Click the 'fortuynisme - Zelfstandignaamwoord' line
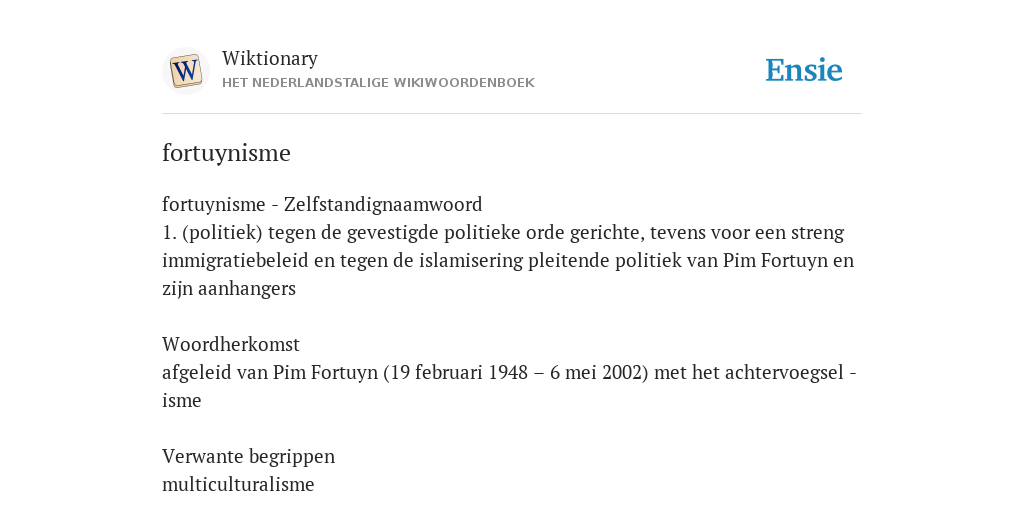 click(x=322, y=204)
